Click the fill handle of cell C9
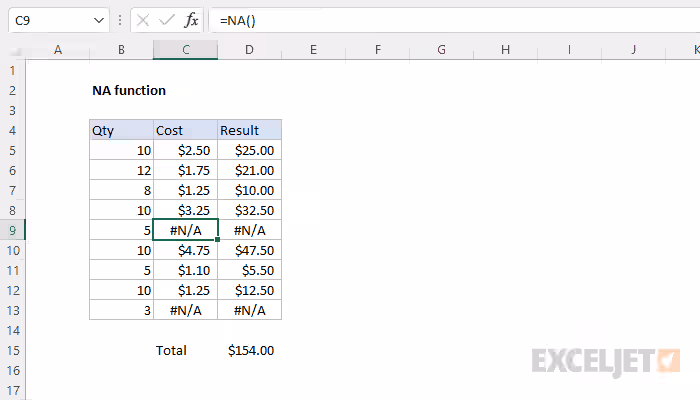Image resolution: width=700 pixels, height=400 pixels. point(217,240)
